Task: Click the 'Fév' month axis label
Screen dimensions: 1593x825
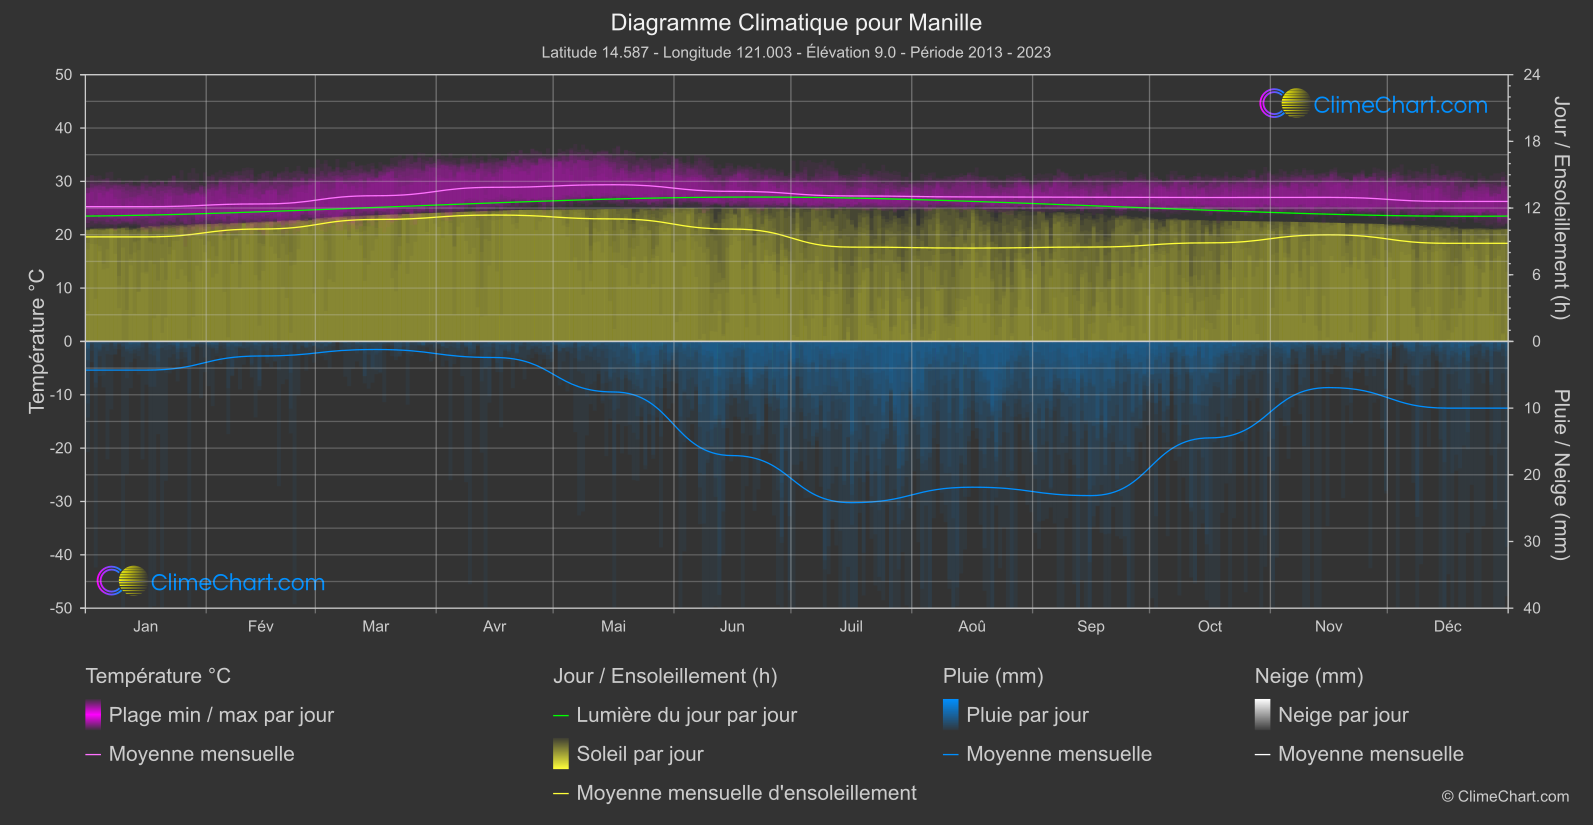Action: pyautogui.click(x=261, y=626)
